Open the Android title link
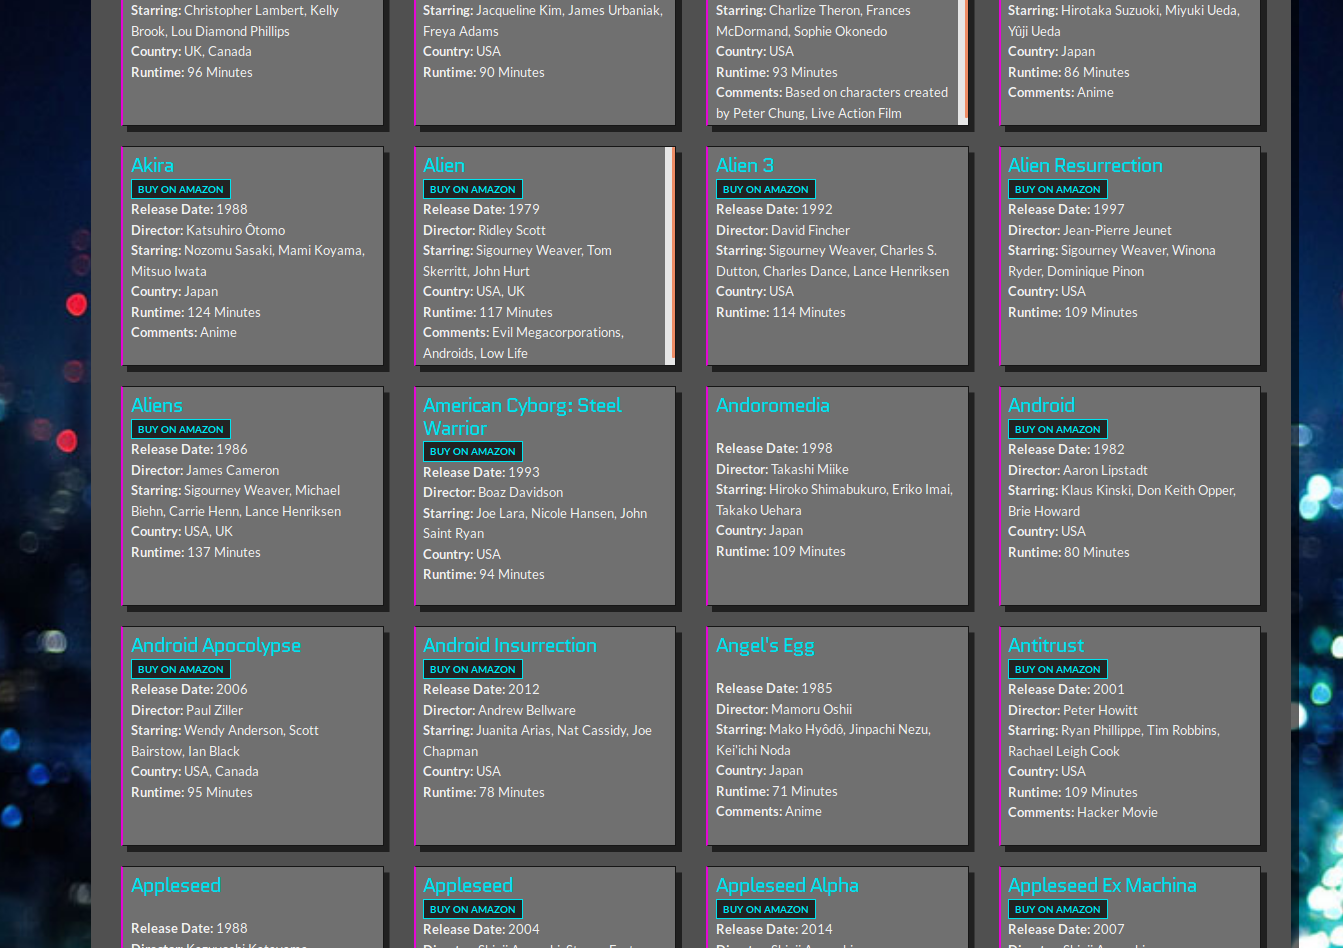The image size is (1343, 948). tap(1041, 405)
